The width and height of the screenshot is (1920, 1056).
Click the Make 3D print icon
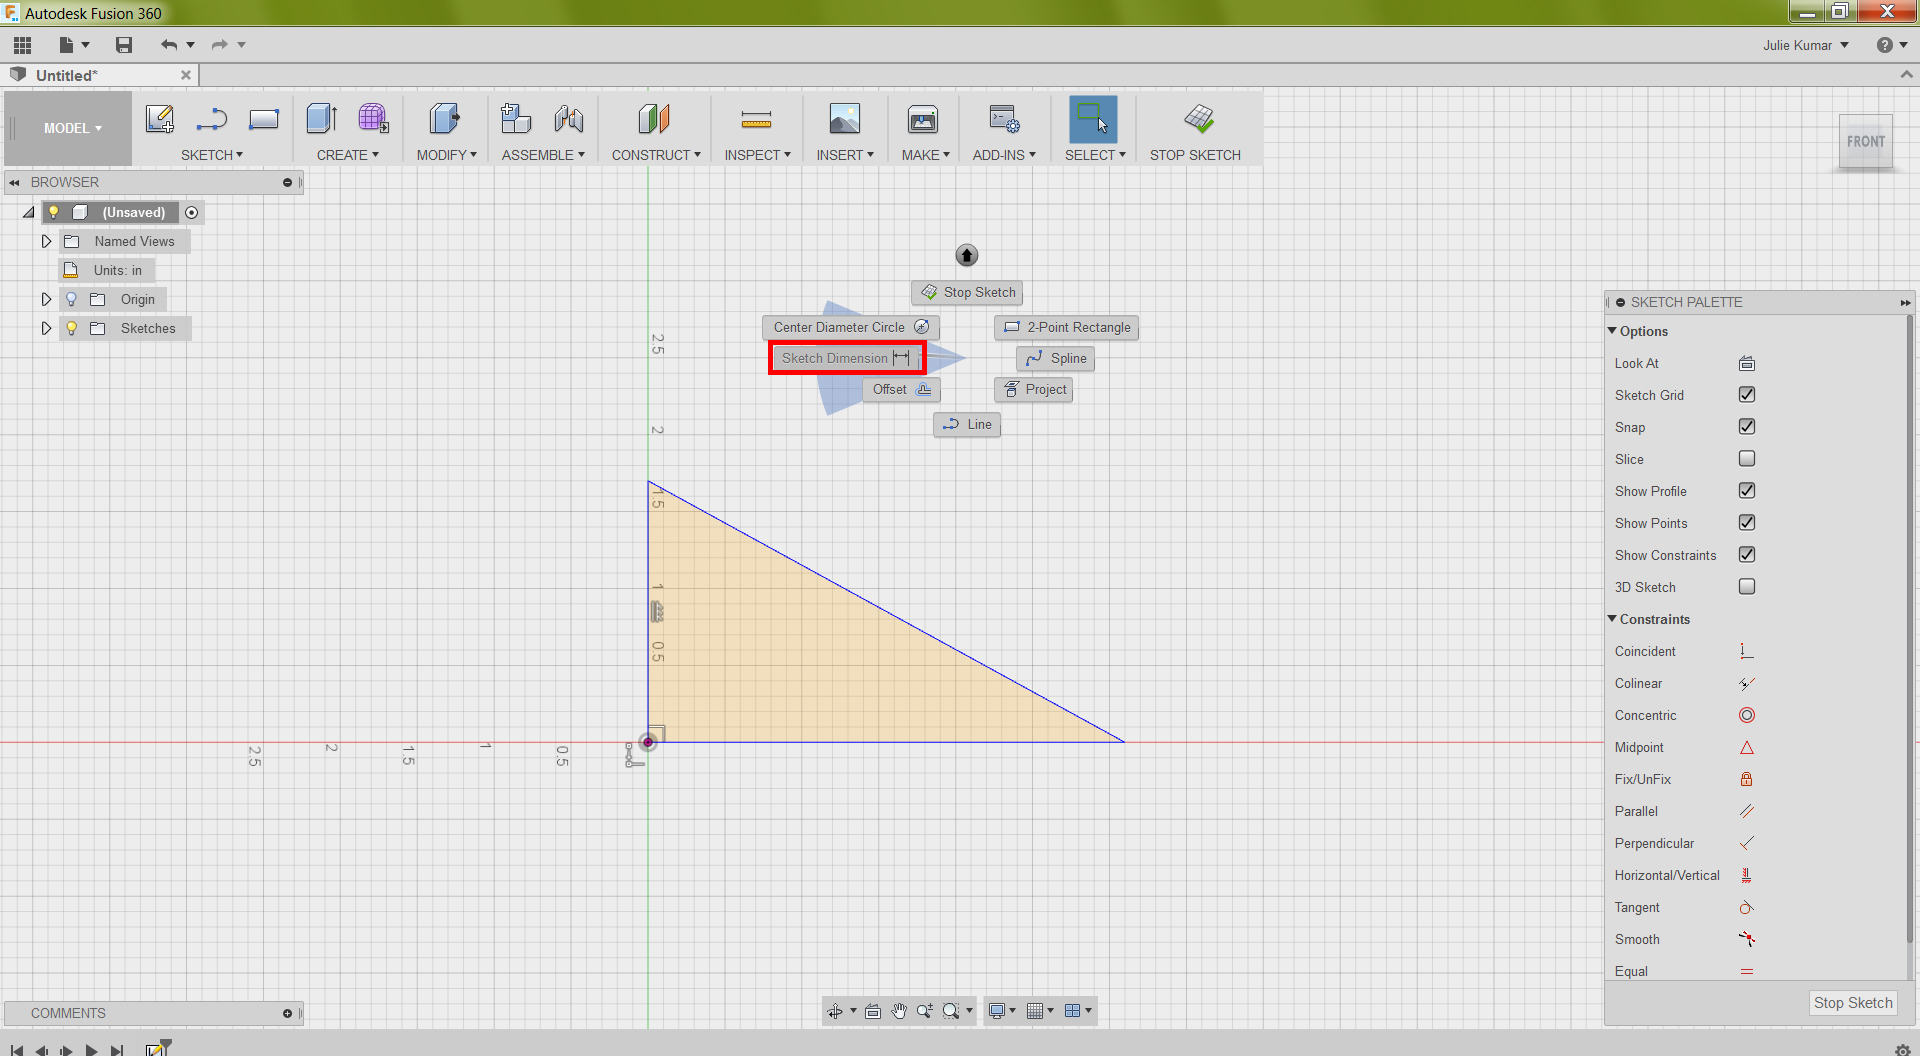(923, 119)
